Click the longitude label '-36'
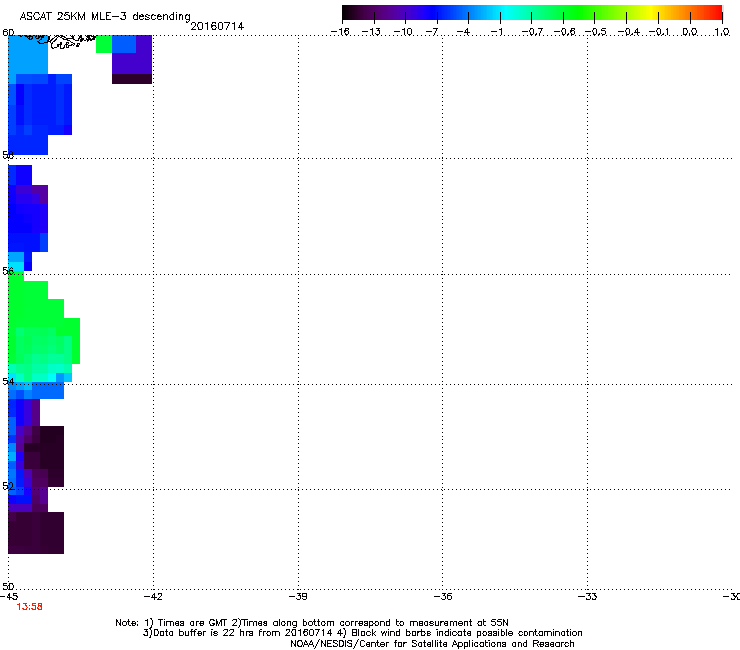This screenshot has width=740, height=650. tap(442, 597)
